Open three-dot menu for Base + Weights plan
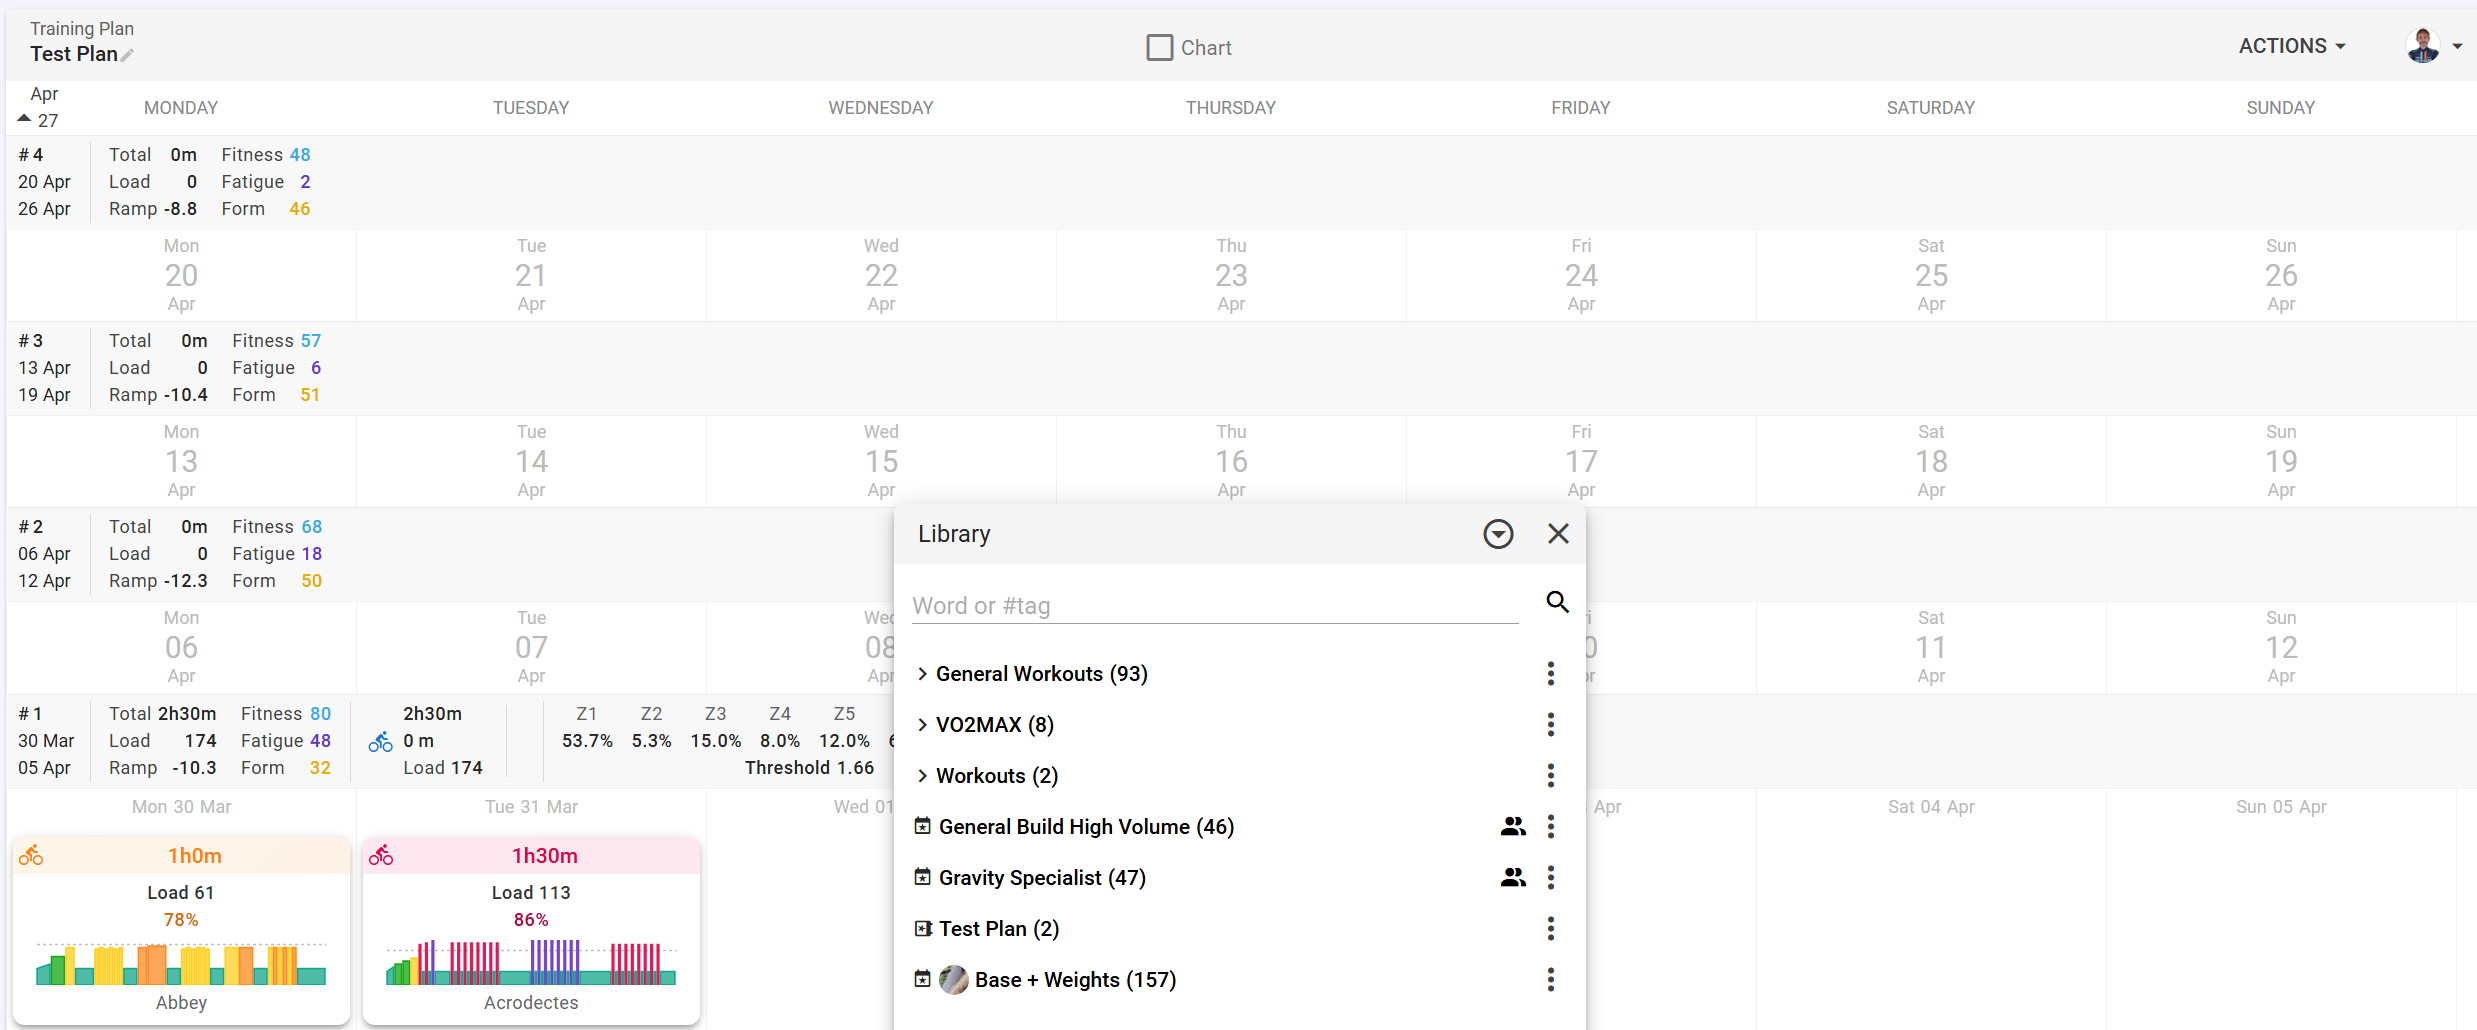Screen dimensions: 2477x1030 [1550, 980]
